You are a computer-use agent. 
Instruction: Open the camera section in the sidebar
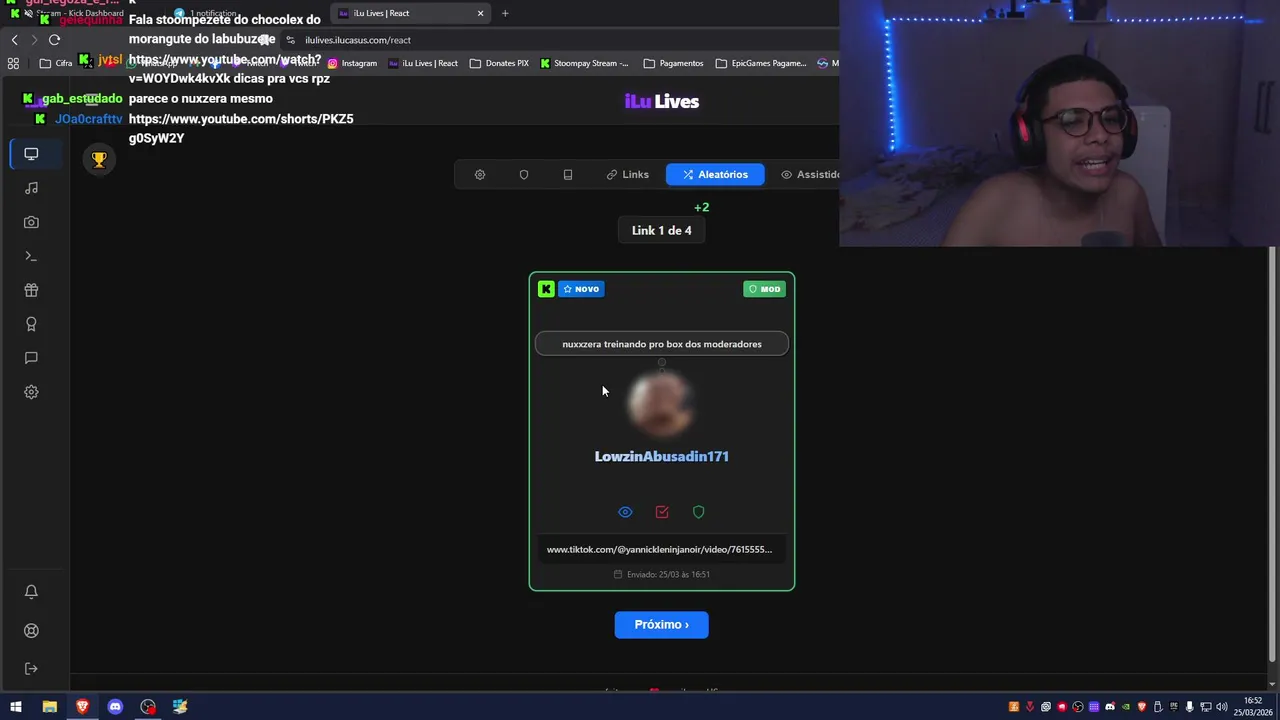click(x=31, y=222)
